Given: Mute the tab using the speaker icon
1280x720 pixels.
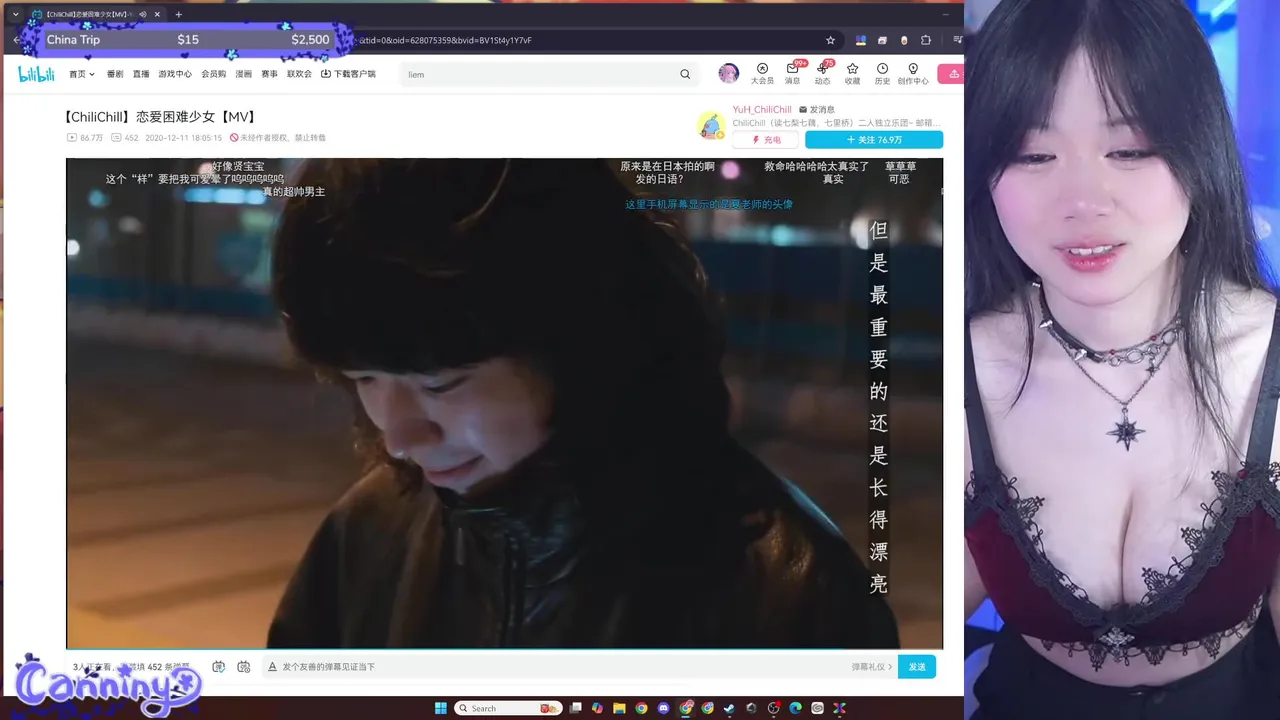Looking at the screenshot, I should [143, 14].
